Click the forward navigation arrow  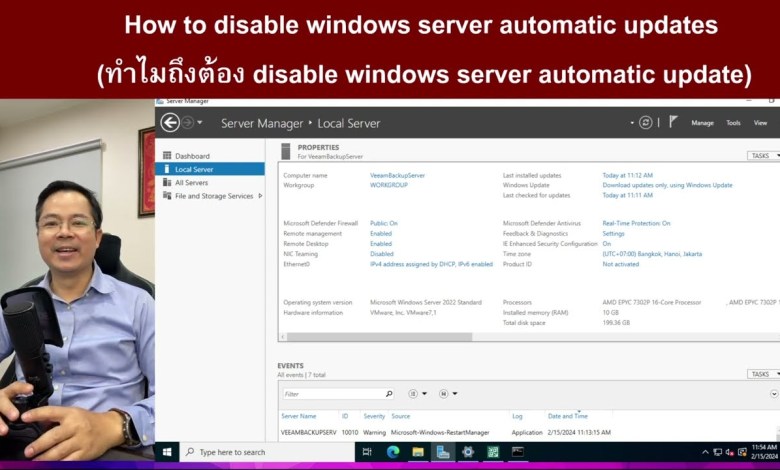click(188, 122)
